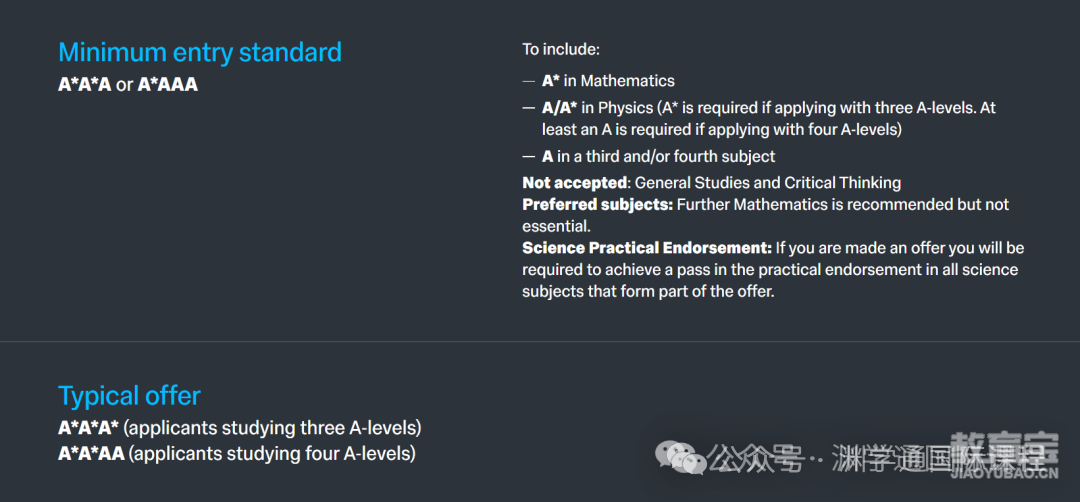Screen dimensions: 1080x502
Task: Click the JIAOYUBAO.CN watermark text
Action: [x=1004, y=473]
